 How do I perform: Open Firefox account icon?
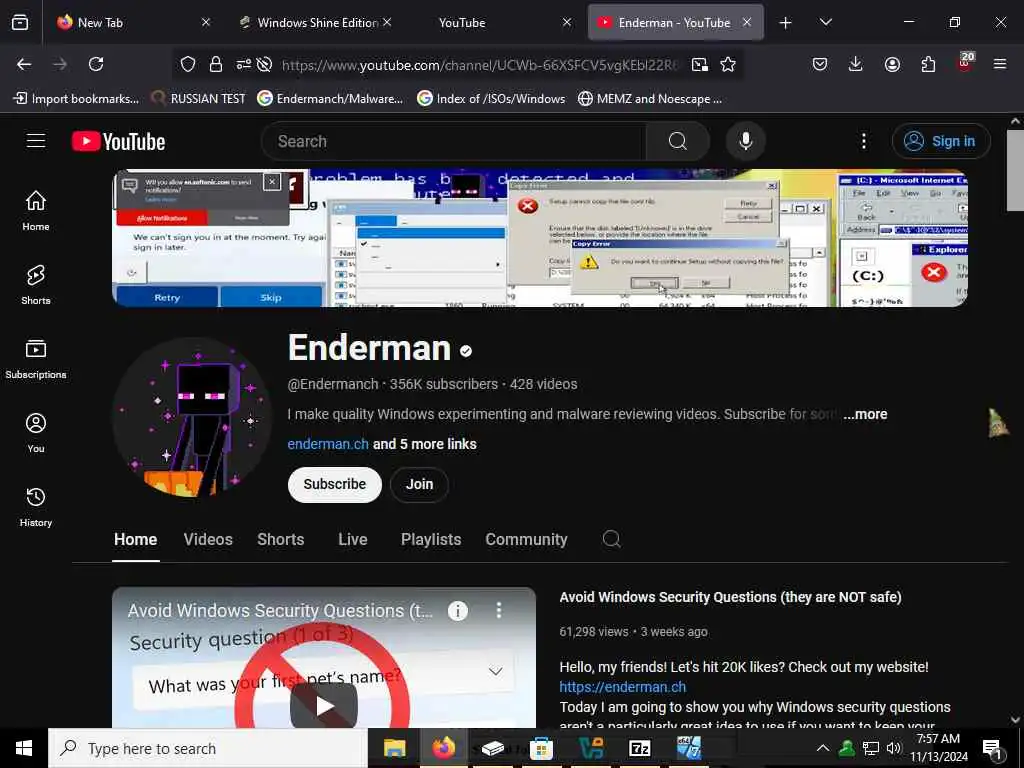(892, 64)
